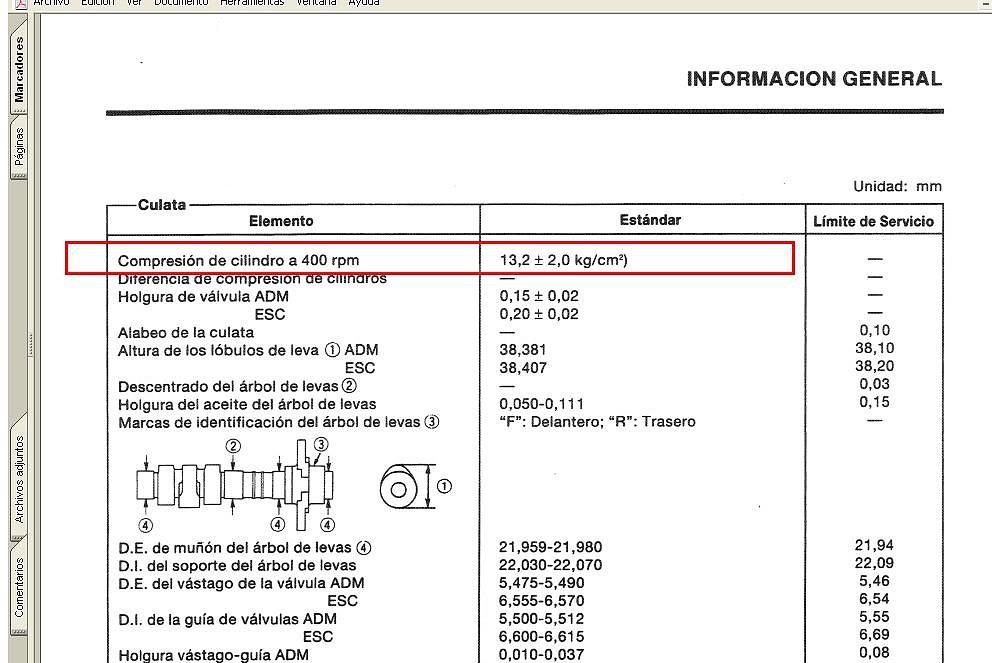
Task: Click the INFORMACION GENERAL heading
Action: click(814, 78)
